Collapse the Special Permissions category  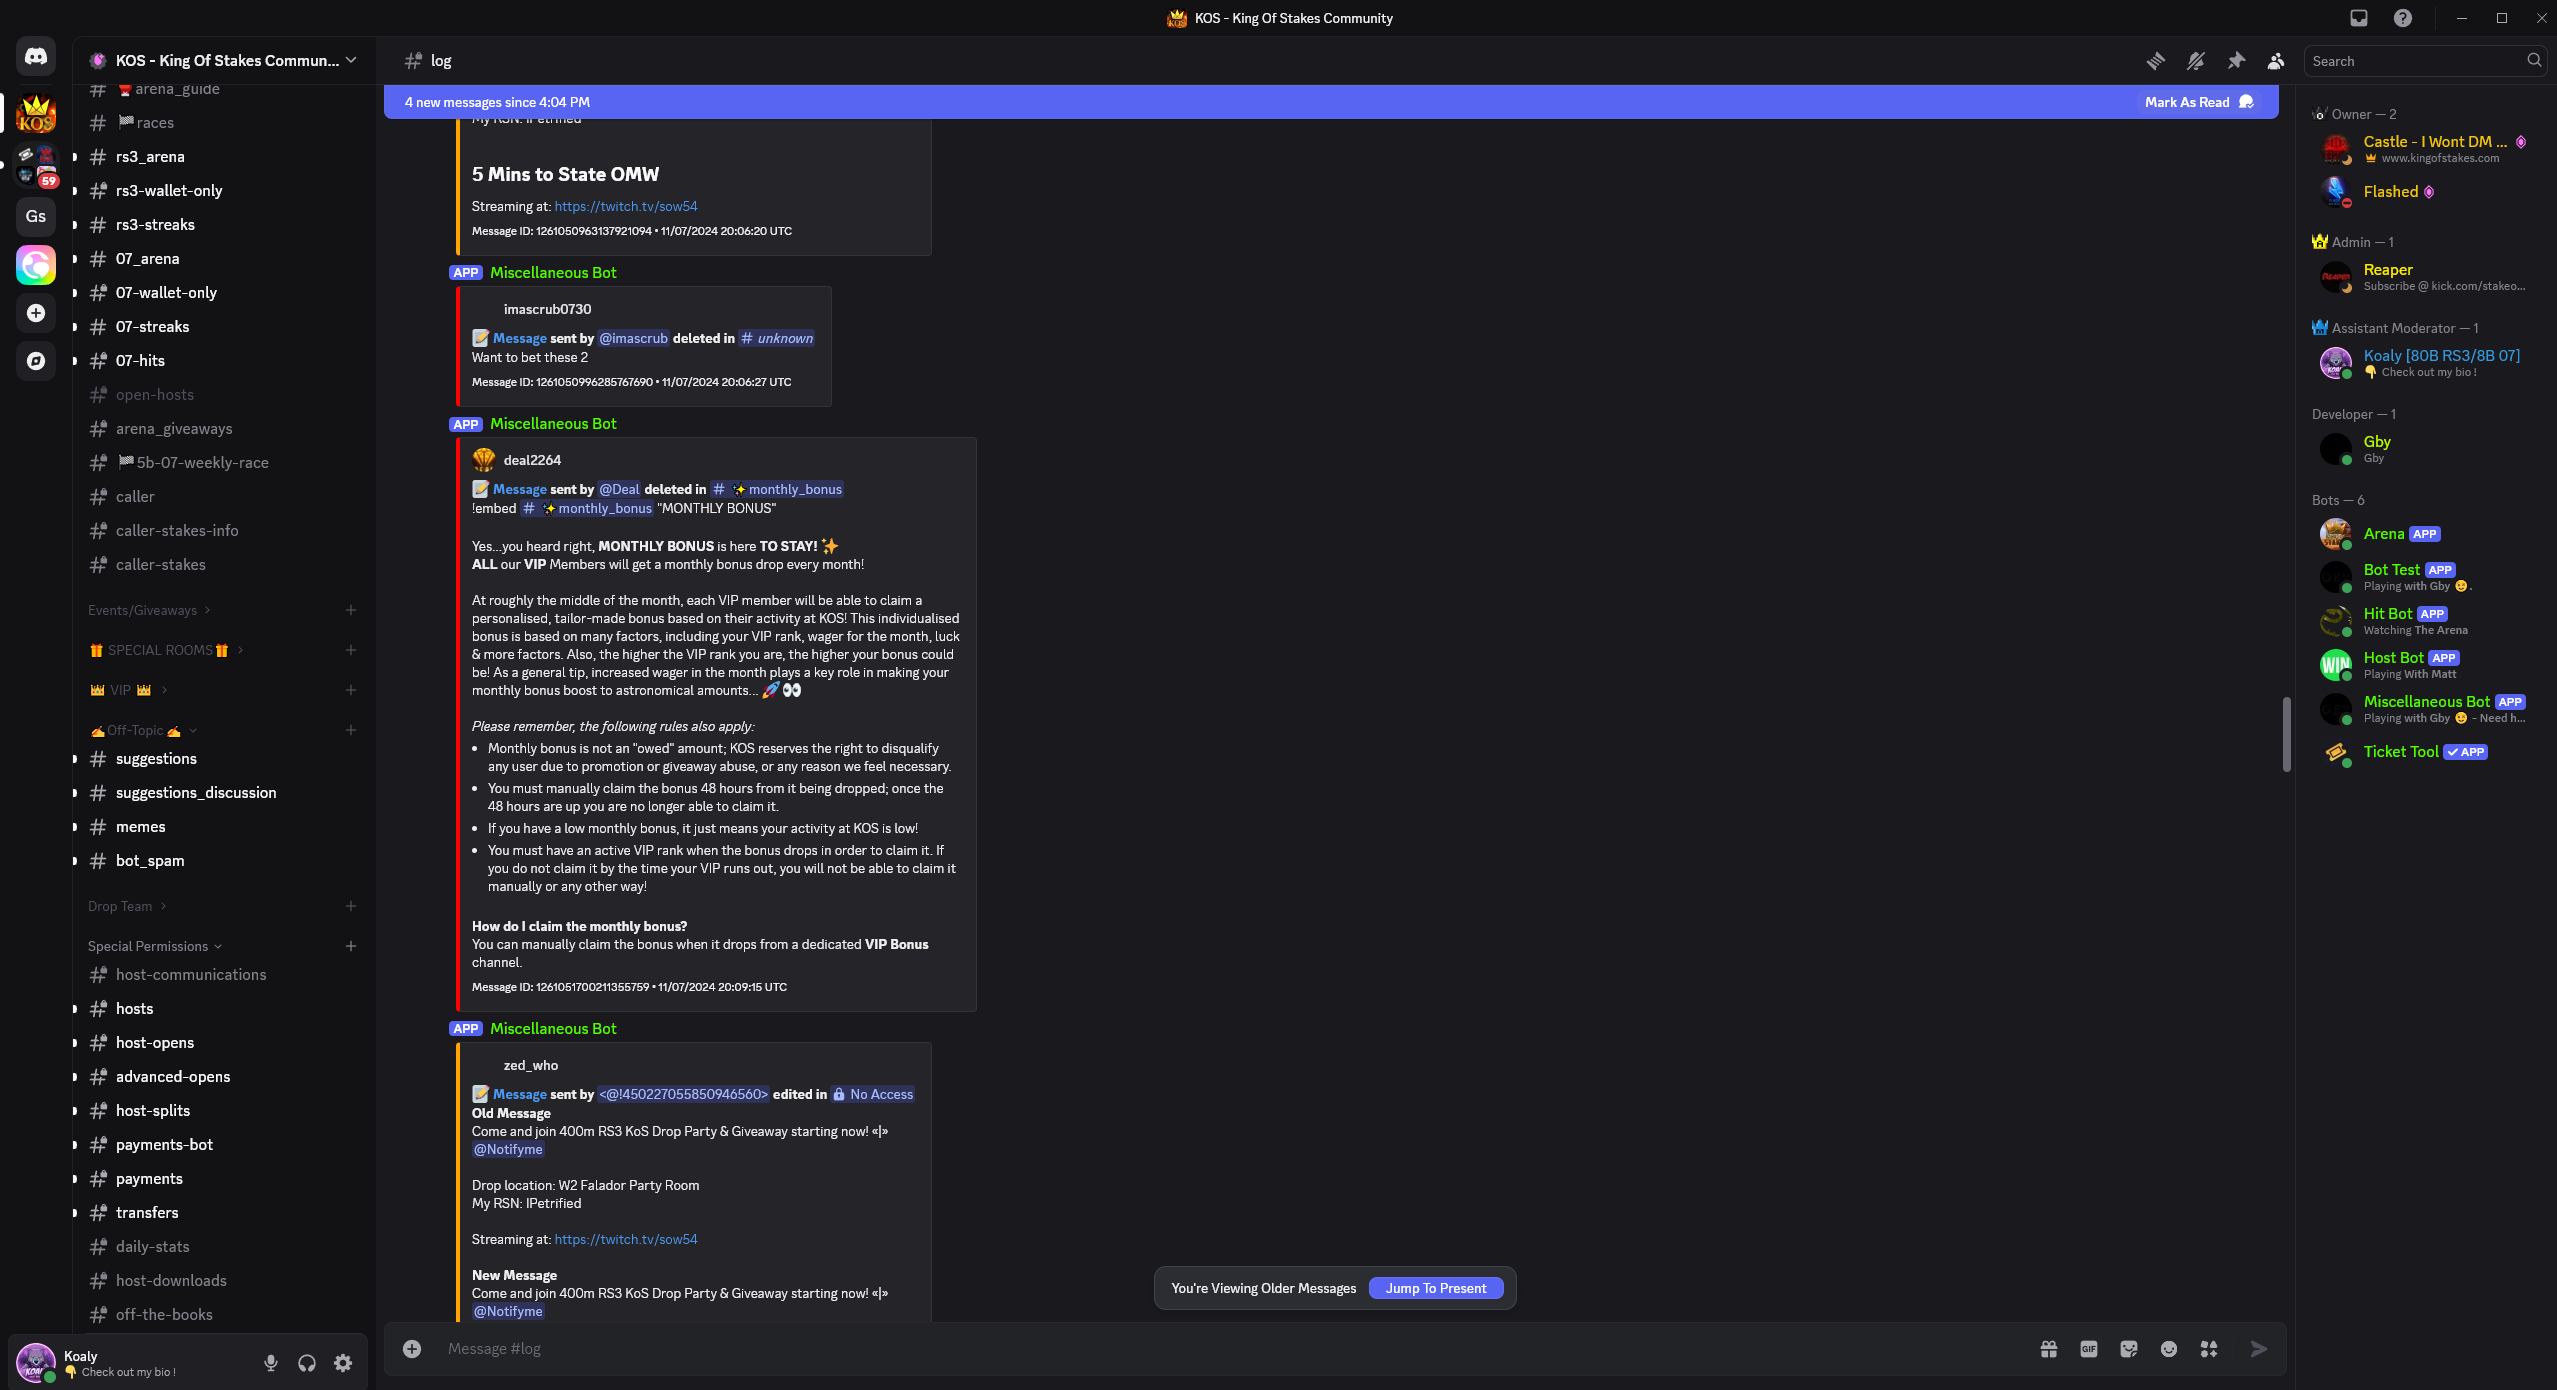click(x=155, y=946)
